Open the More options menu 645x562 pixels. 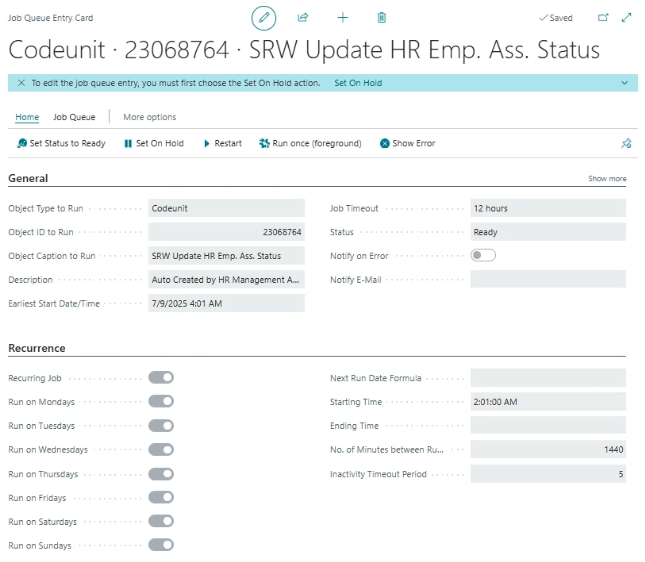coord(149,117)
